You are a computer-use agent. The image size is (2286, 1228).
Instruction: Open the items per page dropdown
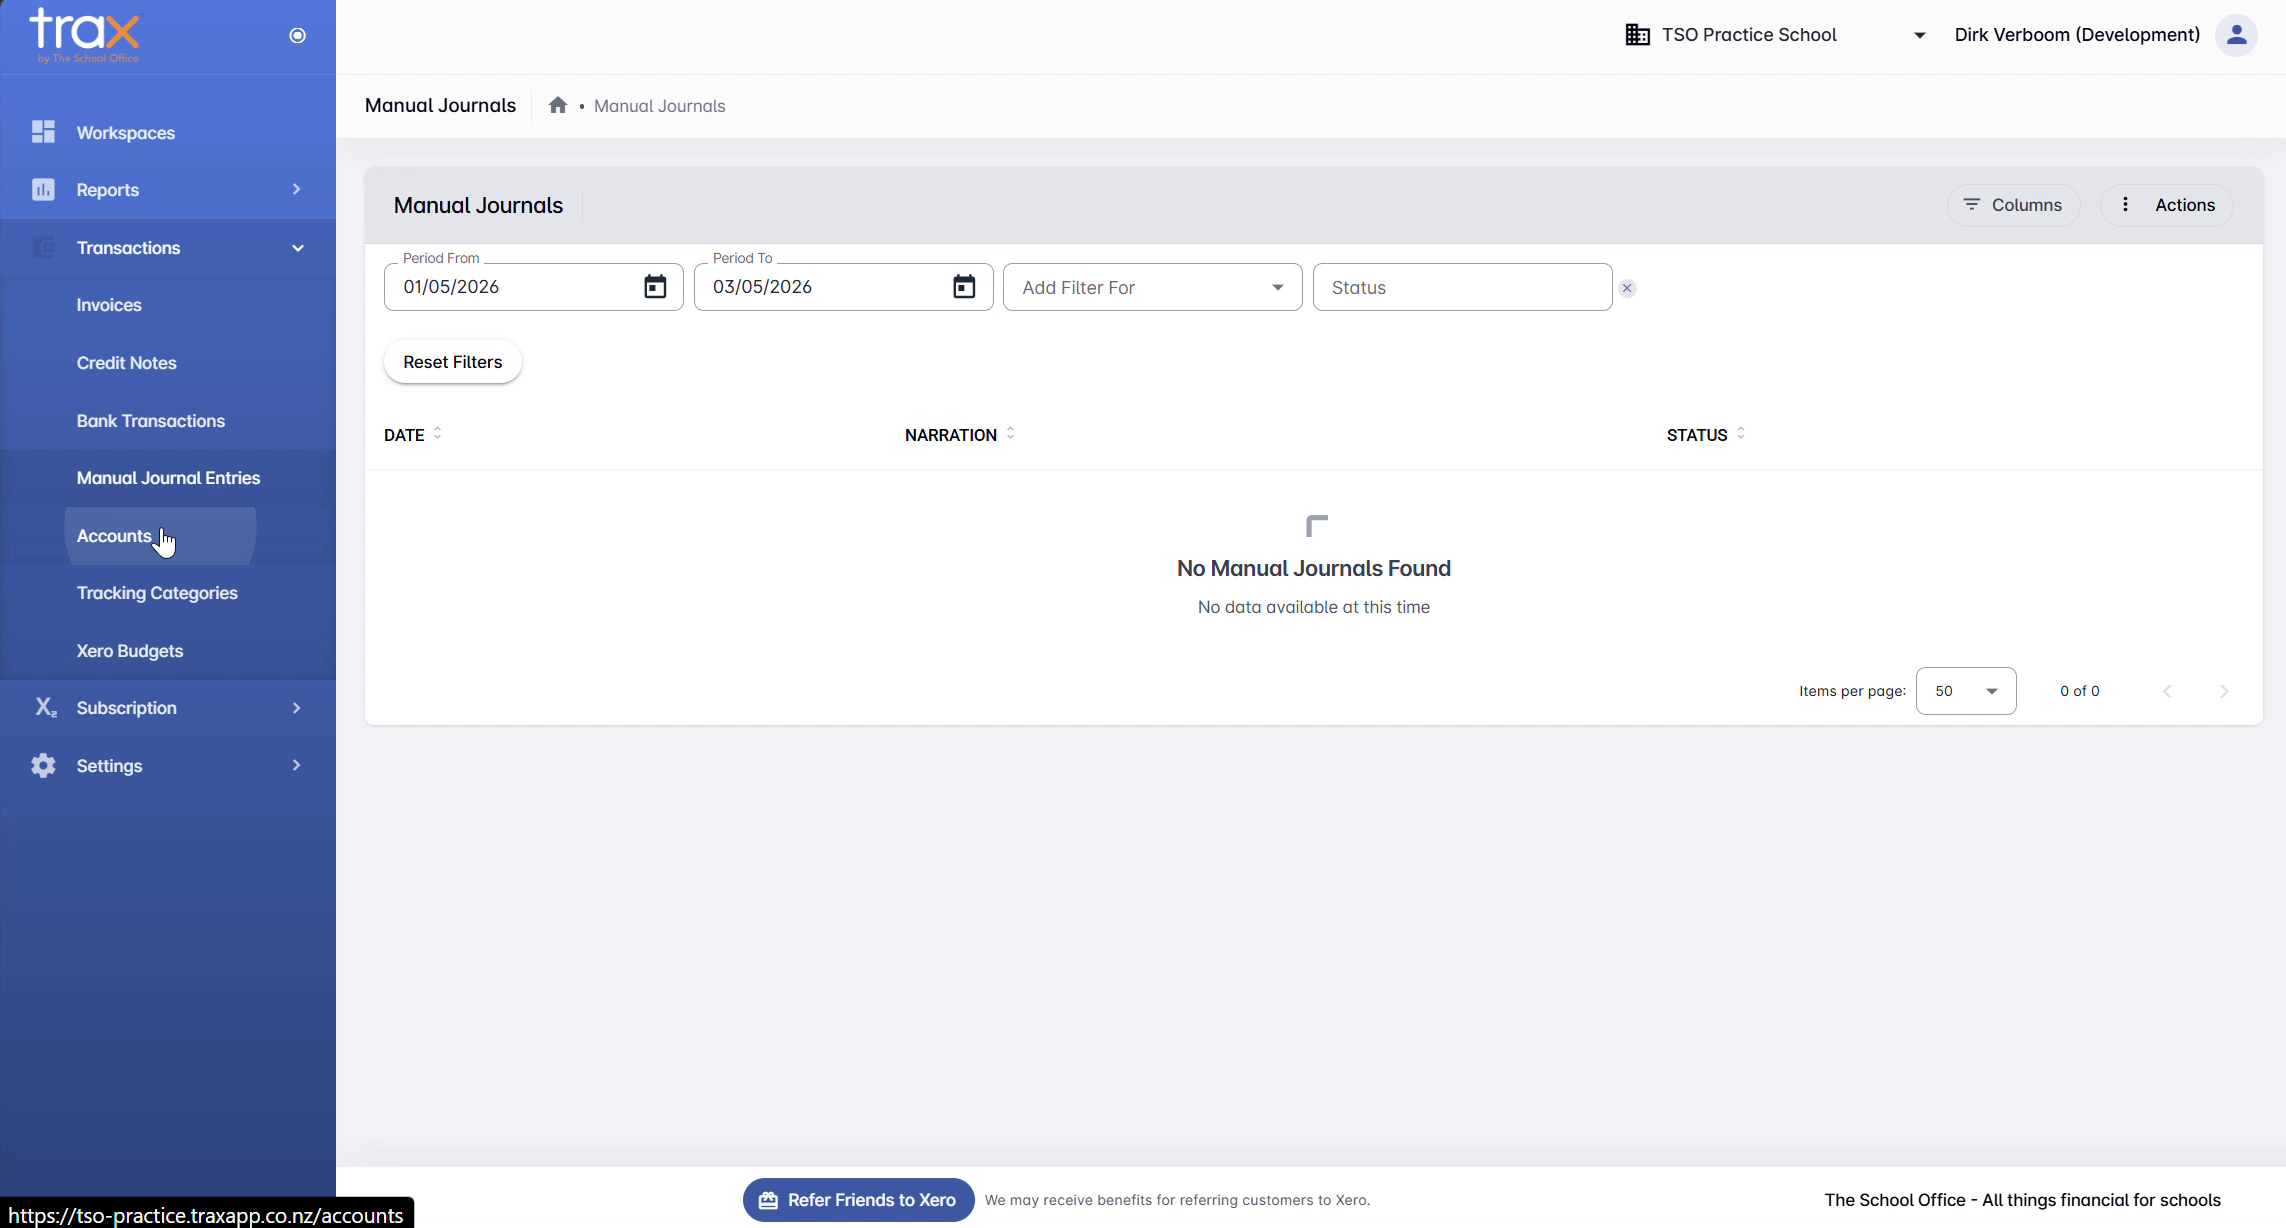pyautogui.click(x=1965, y=691)
